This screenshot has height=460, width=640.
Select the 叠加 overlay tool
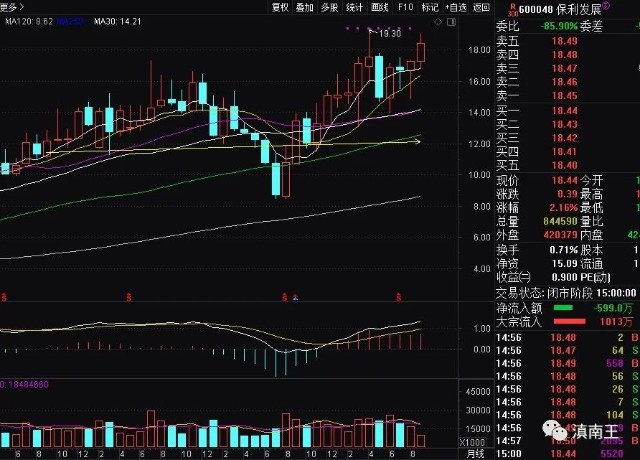coord(304,7)
